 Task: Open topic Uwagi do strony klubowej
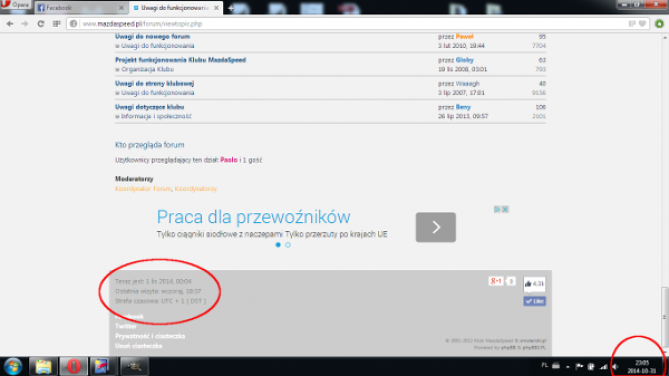click(154, 84)
